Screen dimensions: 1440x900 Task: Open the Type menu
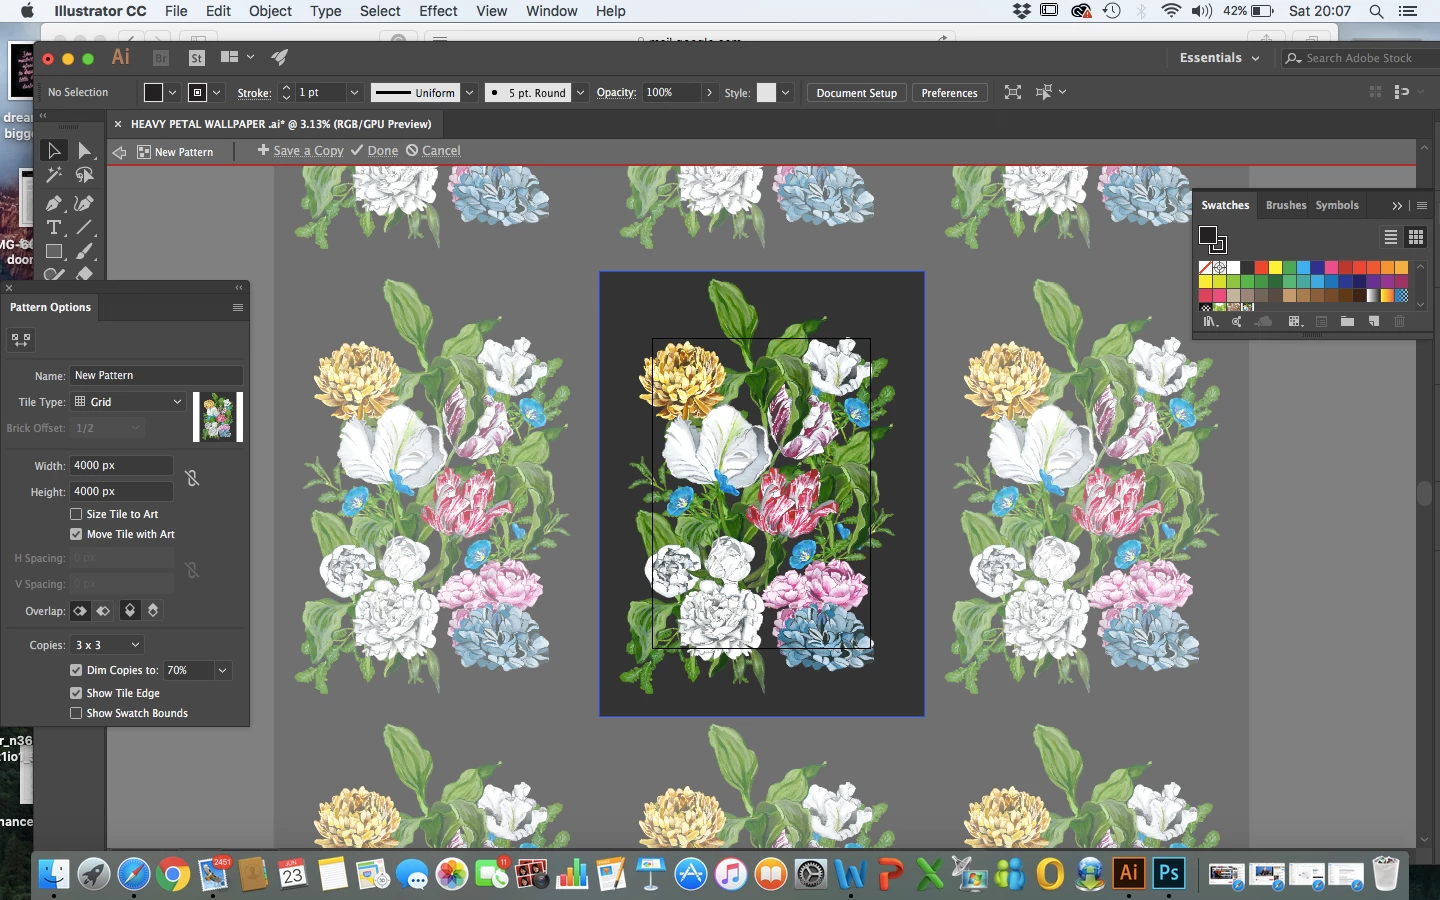[x=325, y=11]
